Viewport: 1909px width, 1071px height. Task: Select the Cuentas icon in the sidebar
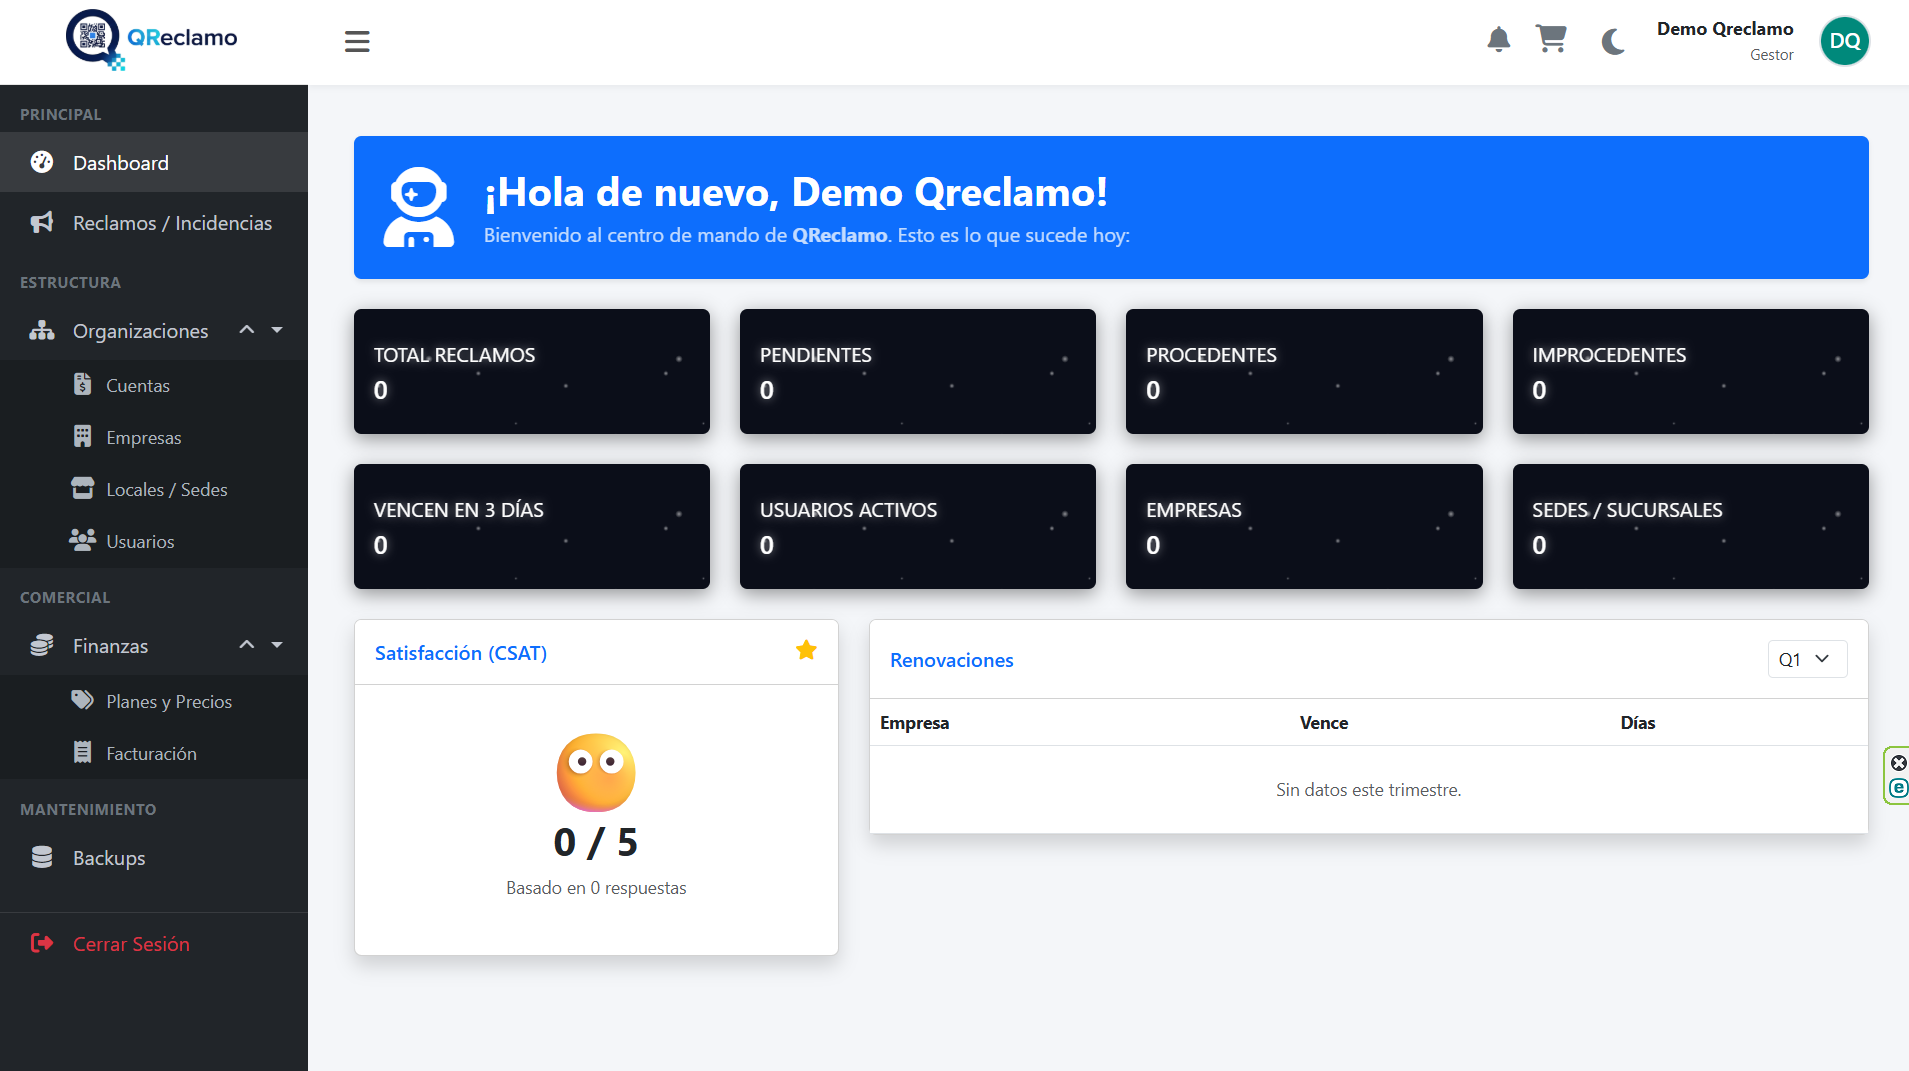point(81,384)
